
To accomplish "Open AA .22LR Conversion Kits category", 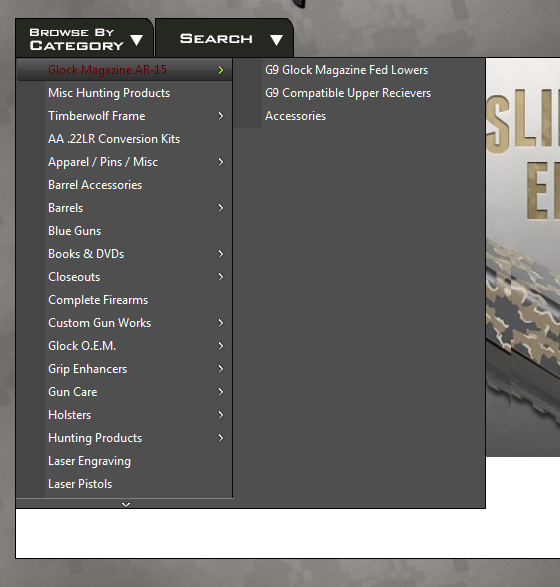I will 124,139.
